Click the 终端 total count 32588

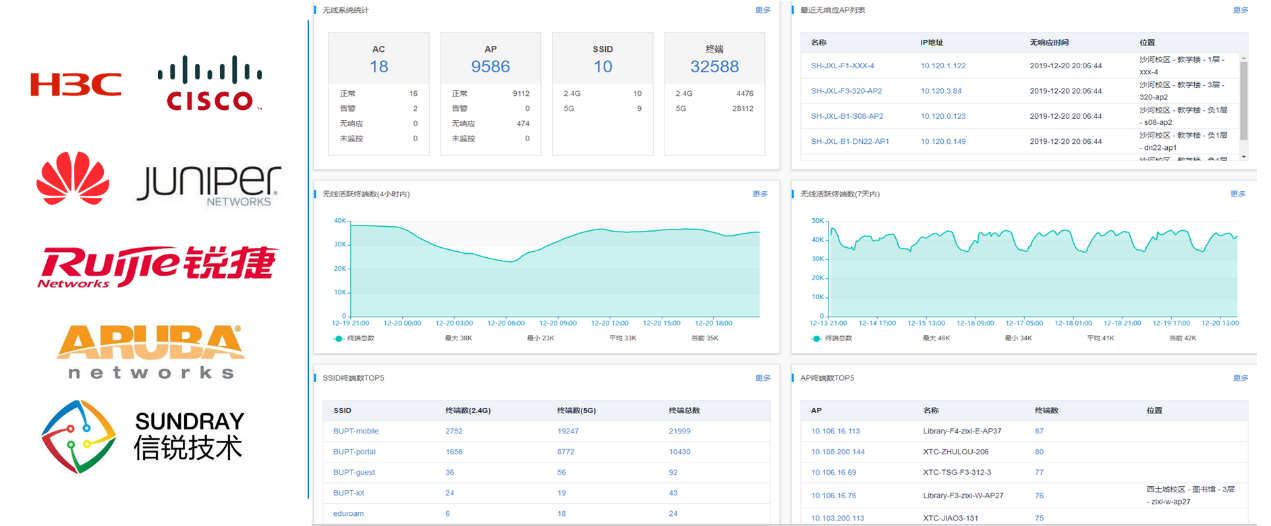tap(715, 67)
